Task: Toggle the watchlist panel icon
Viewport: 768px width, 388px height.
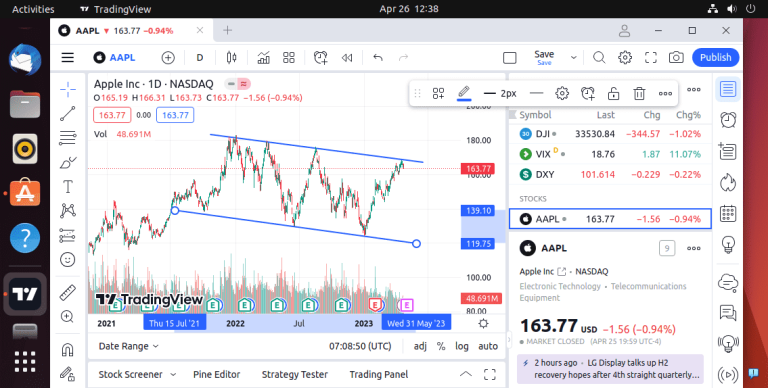Action: tap(728, 89)
